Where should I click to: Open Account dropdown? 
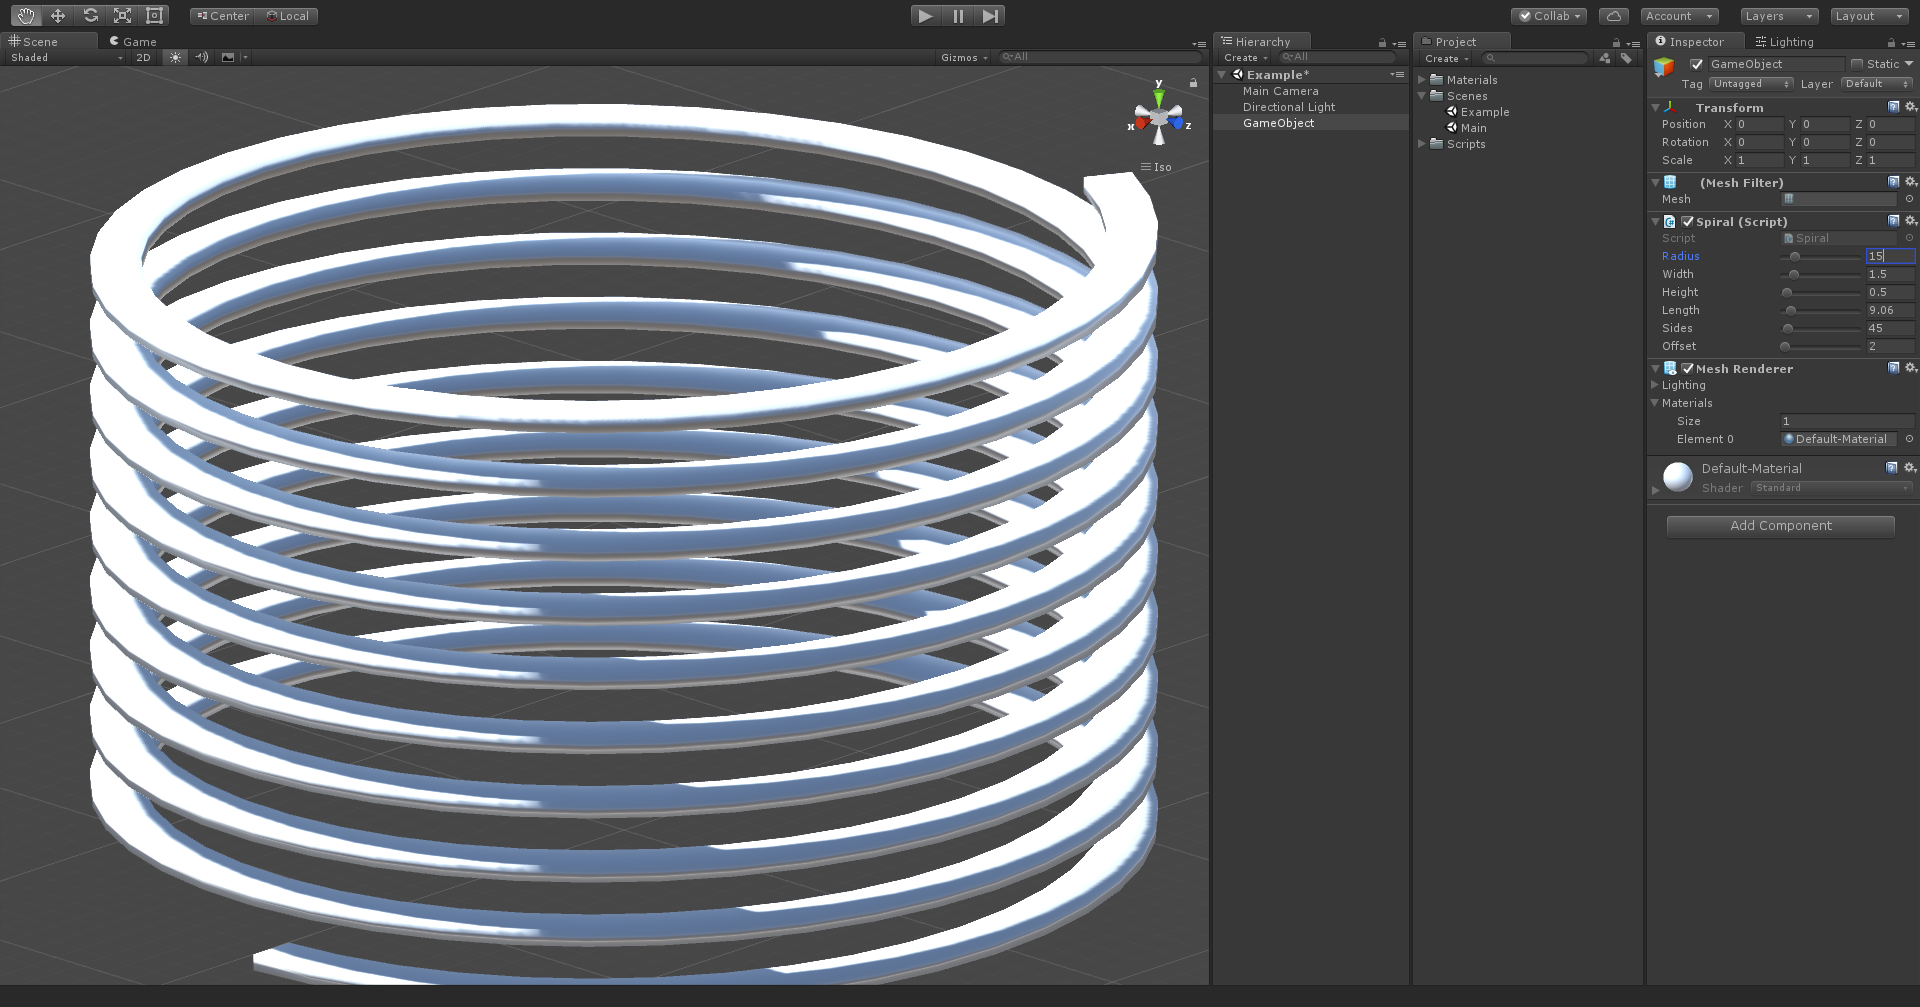point(1679,16)
